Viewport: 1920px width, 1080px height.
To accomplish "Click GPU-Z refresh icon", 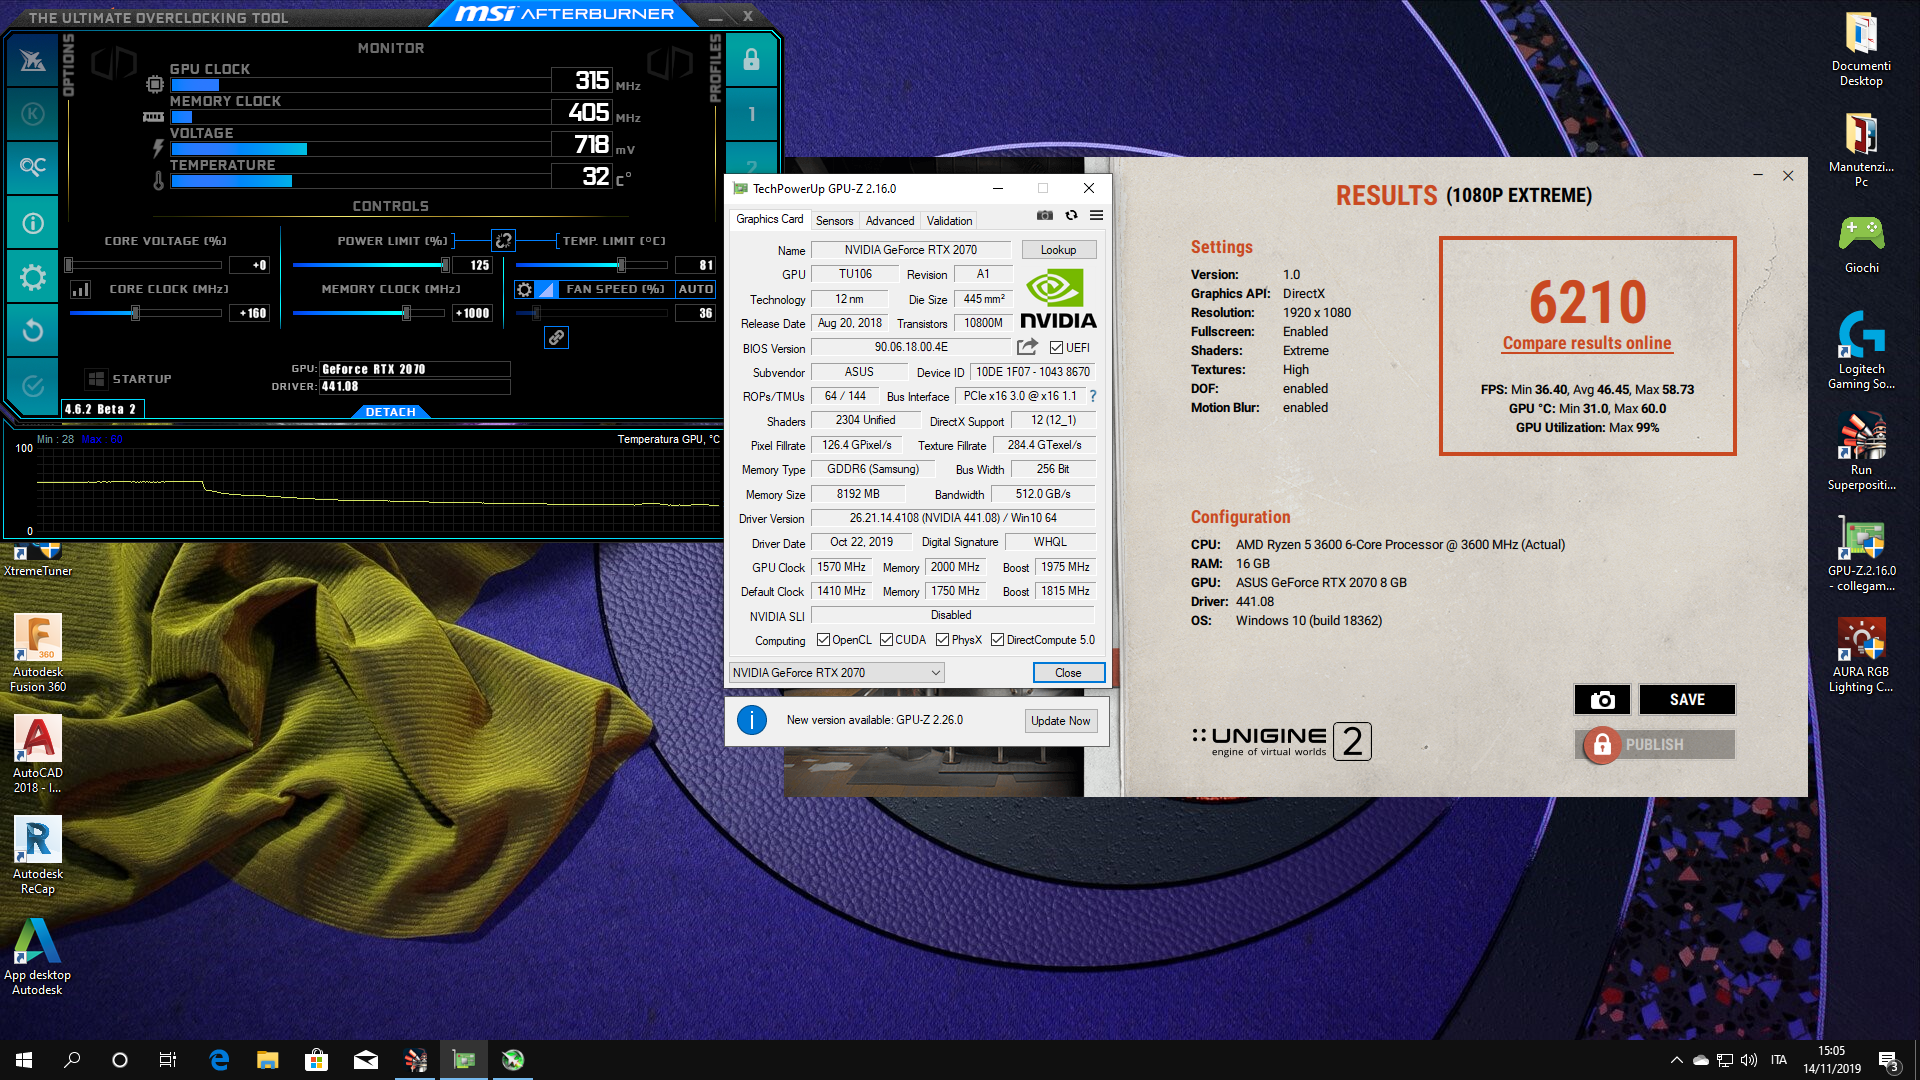I will [1071, 215].
